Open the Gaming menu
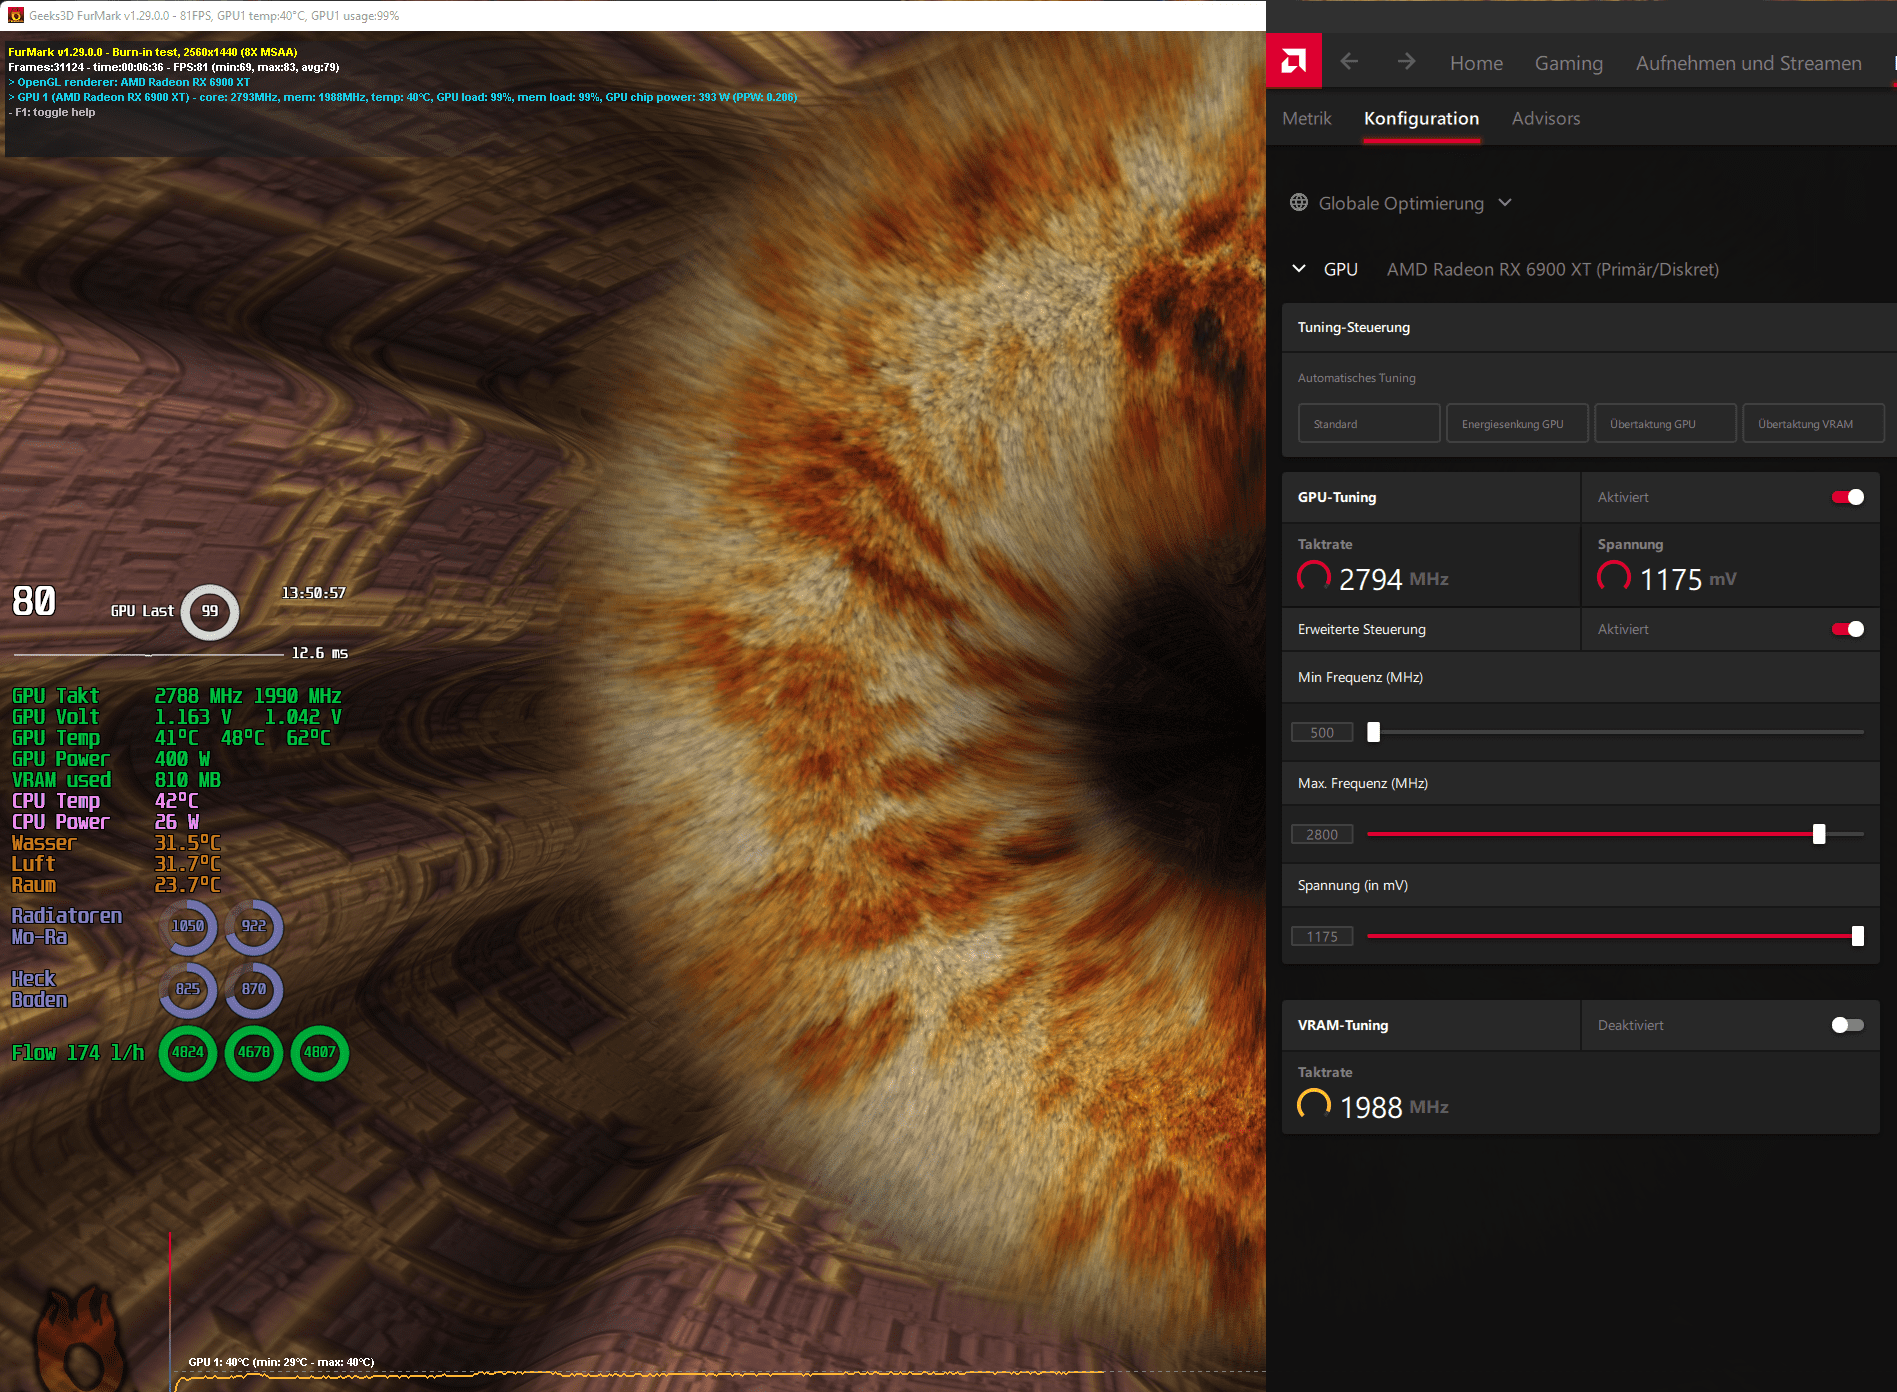The height and width of the screenshot is (1392, 1897). pyautogui.click(x=1569, y=63)
